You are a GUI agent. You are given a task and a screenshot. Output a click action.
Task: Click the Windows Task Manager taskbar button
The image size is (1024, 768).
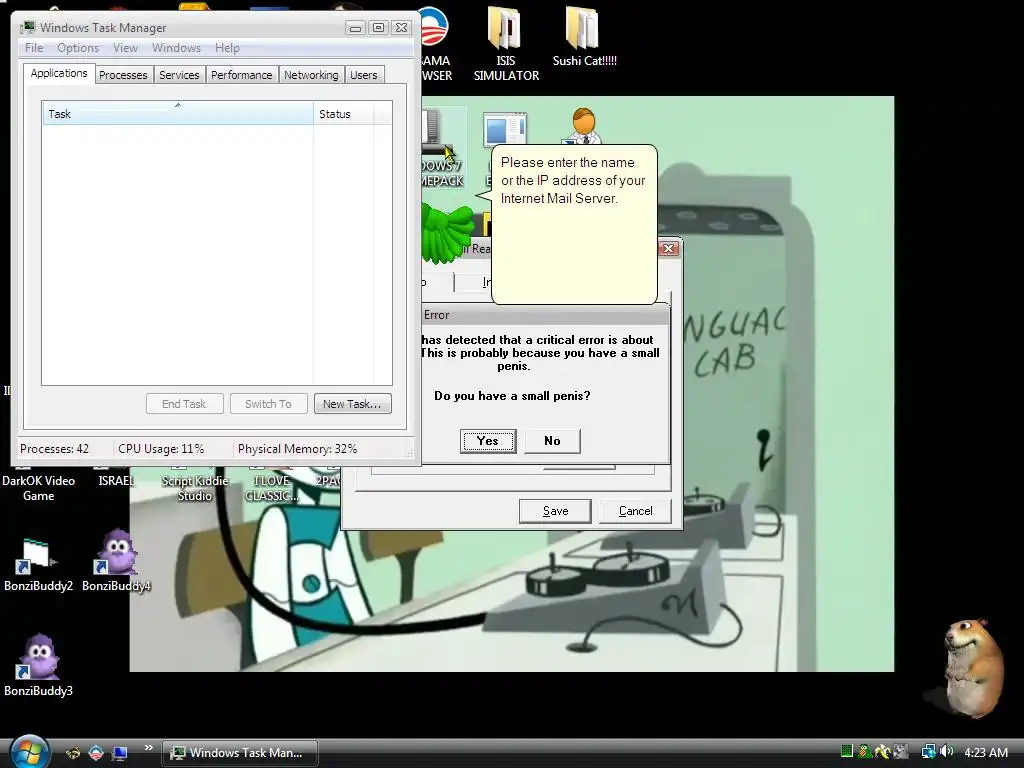click(240, 752)
